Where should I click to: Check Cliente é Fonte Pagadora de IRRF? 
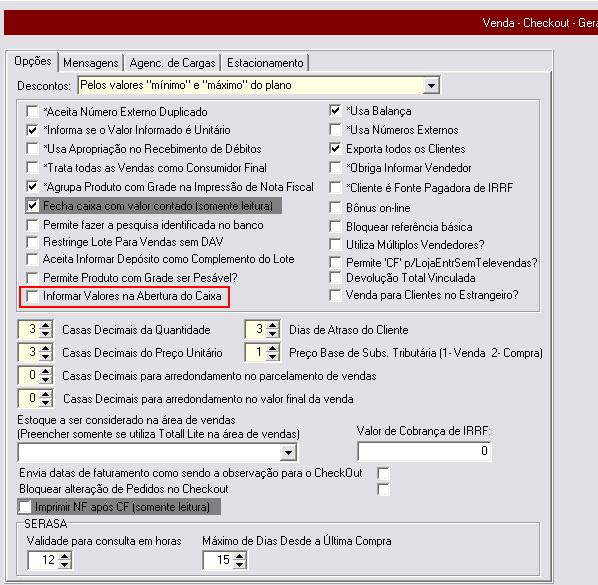pyautogui.click(x=335, y=188)
